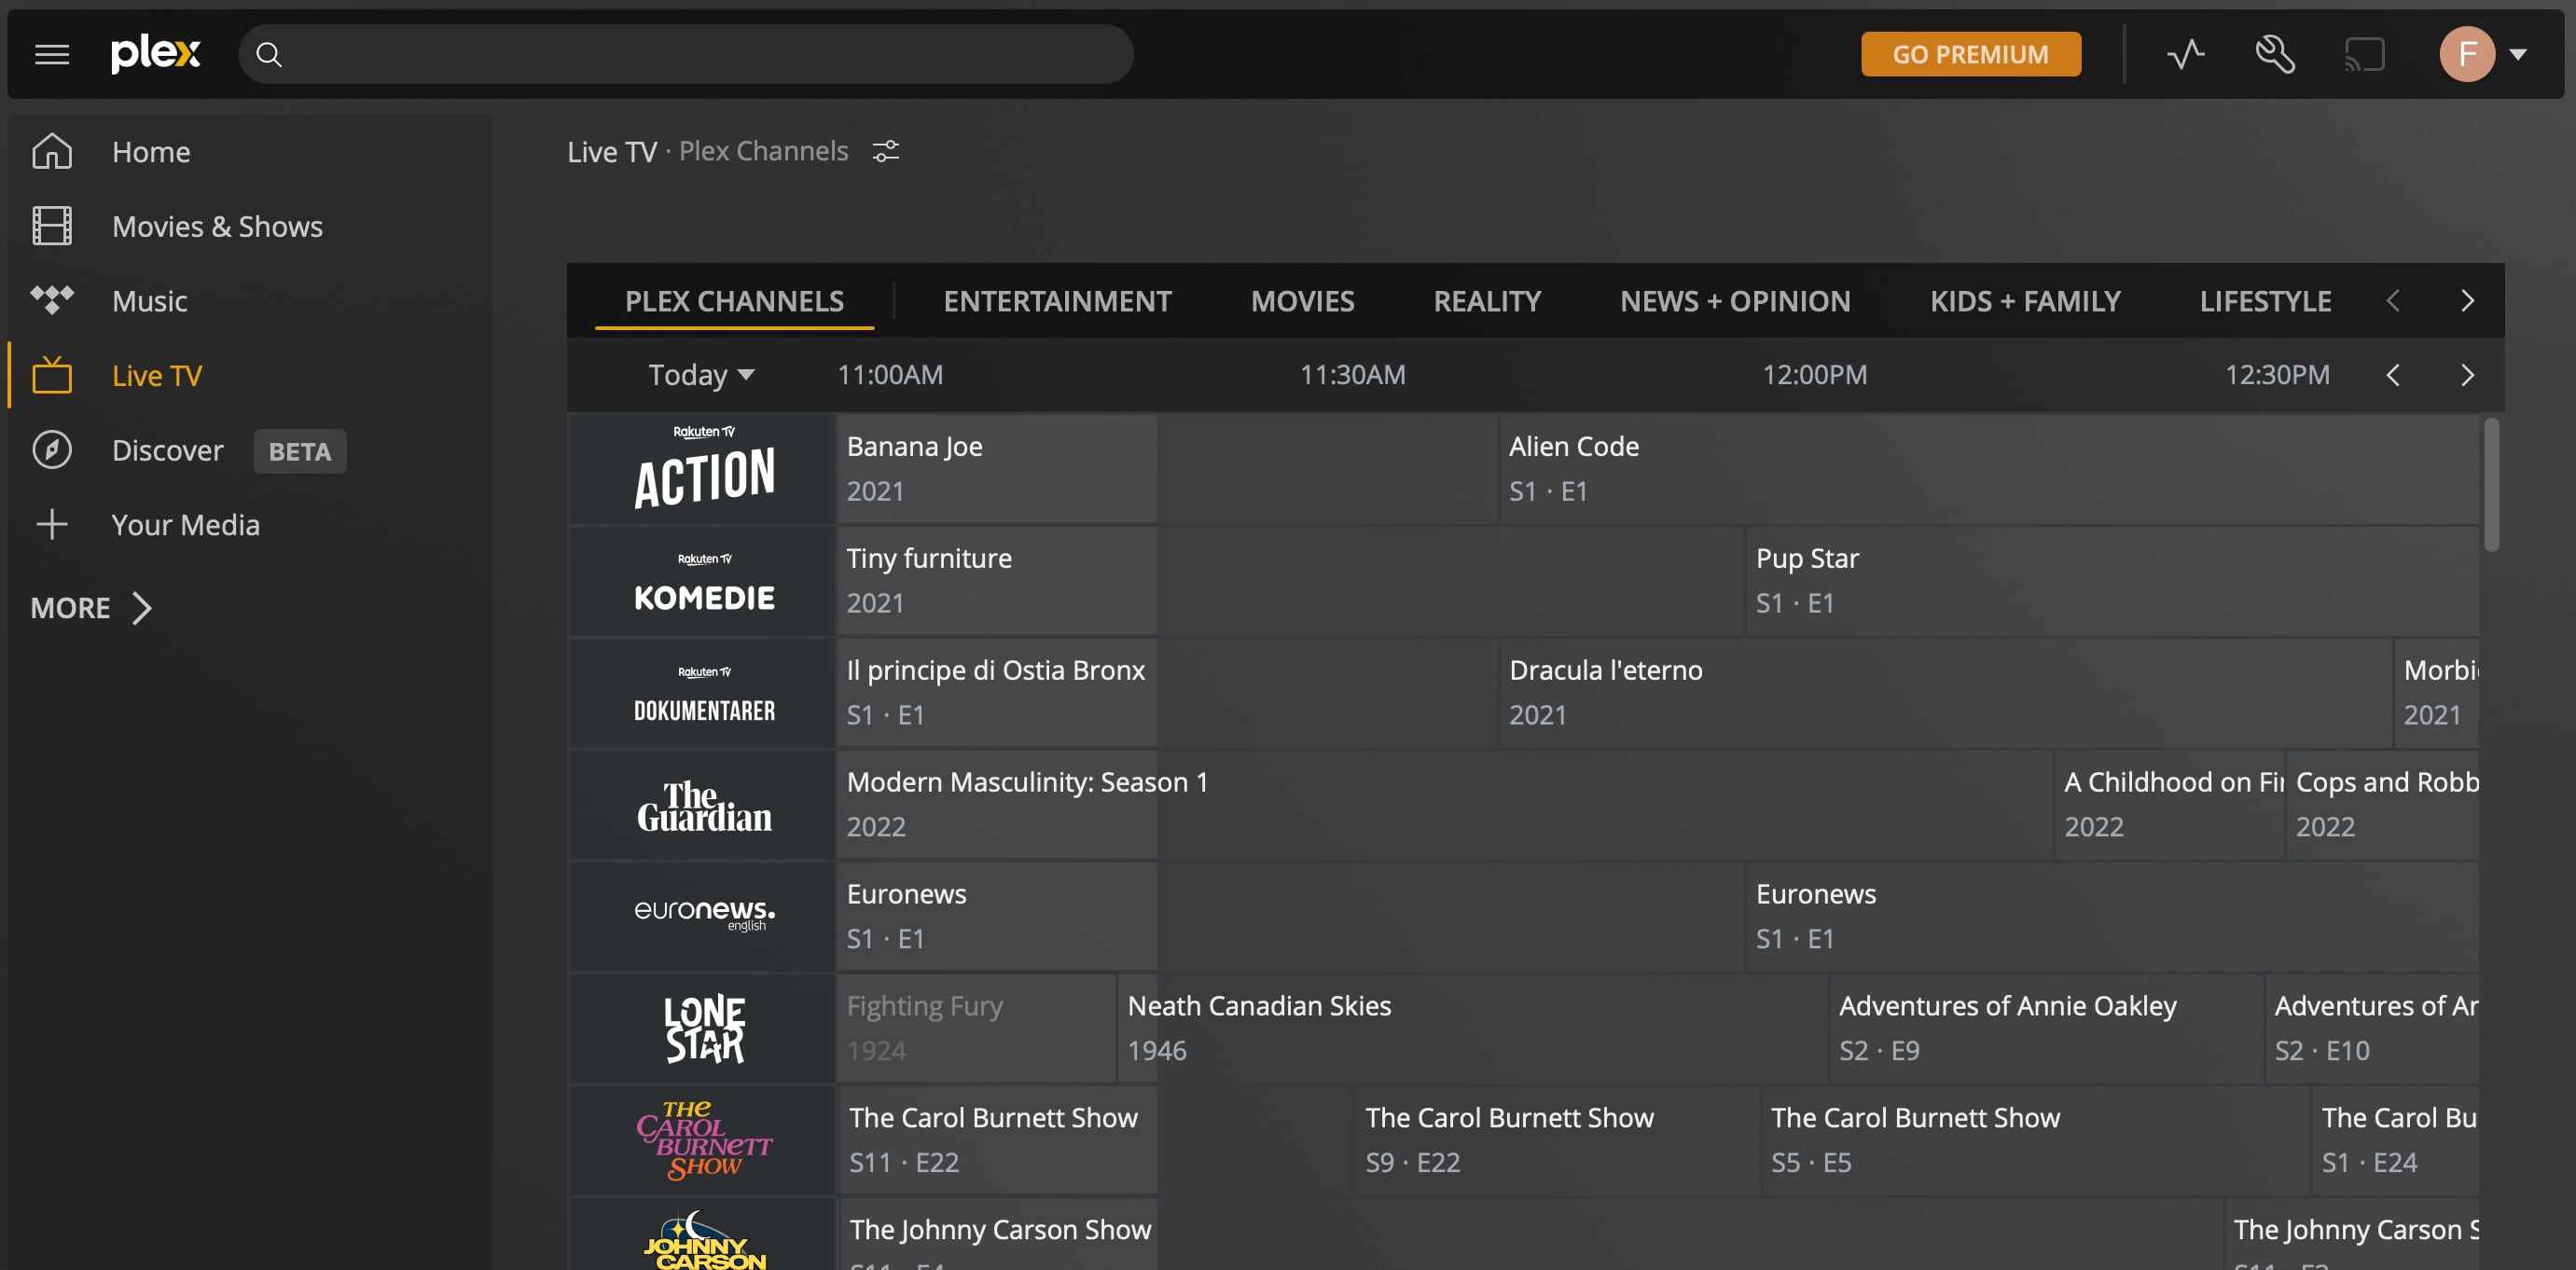2576x1270 pixels.
Task: Click into the search field
Action: 685,54
